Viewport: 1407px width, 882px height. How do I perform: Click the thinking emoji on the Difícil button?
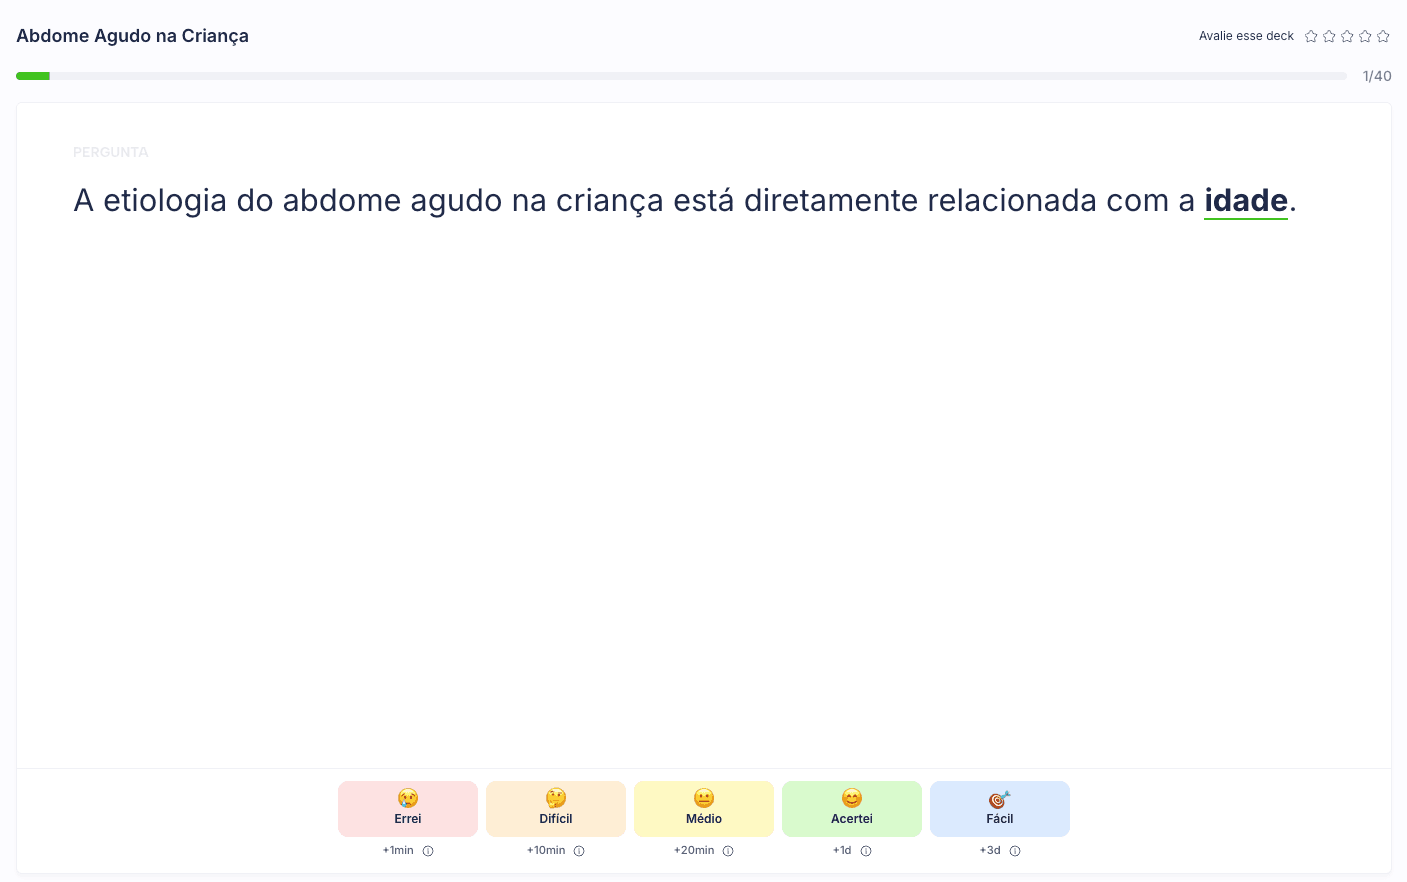[556, 798]
